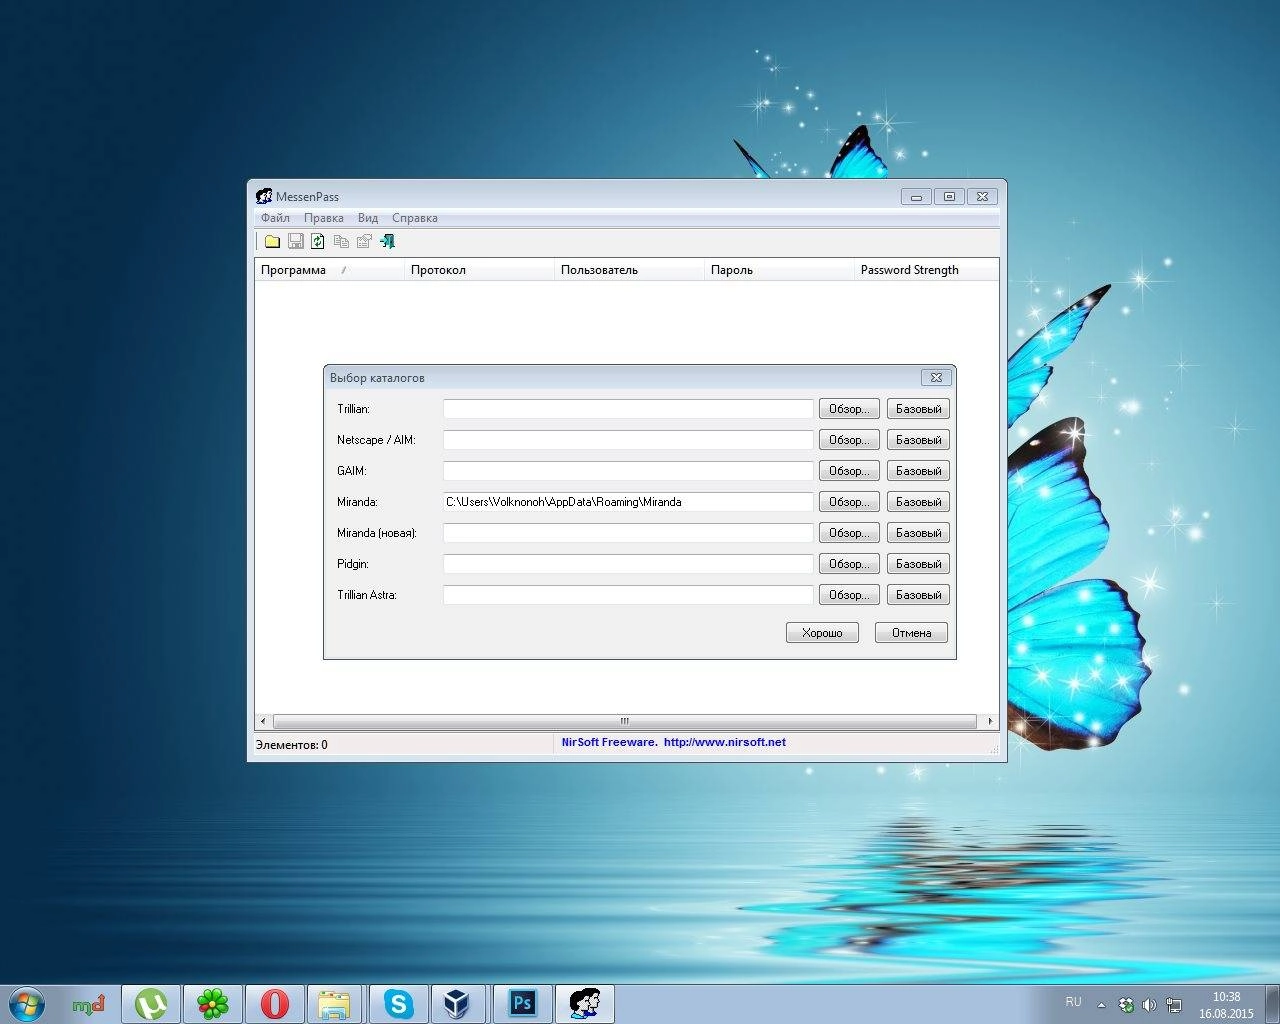Click the MessenPass taskbar button
This screenshot has height=1024, width=1280.
tap(584, 1004)
